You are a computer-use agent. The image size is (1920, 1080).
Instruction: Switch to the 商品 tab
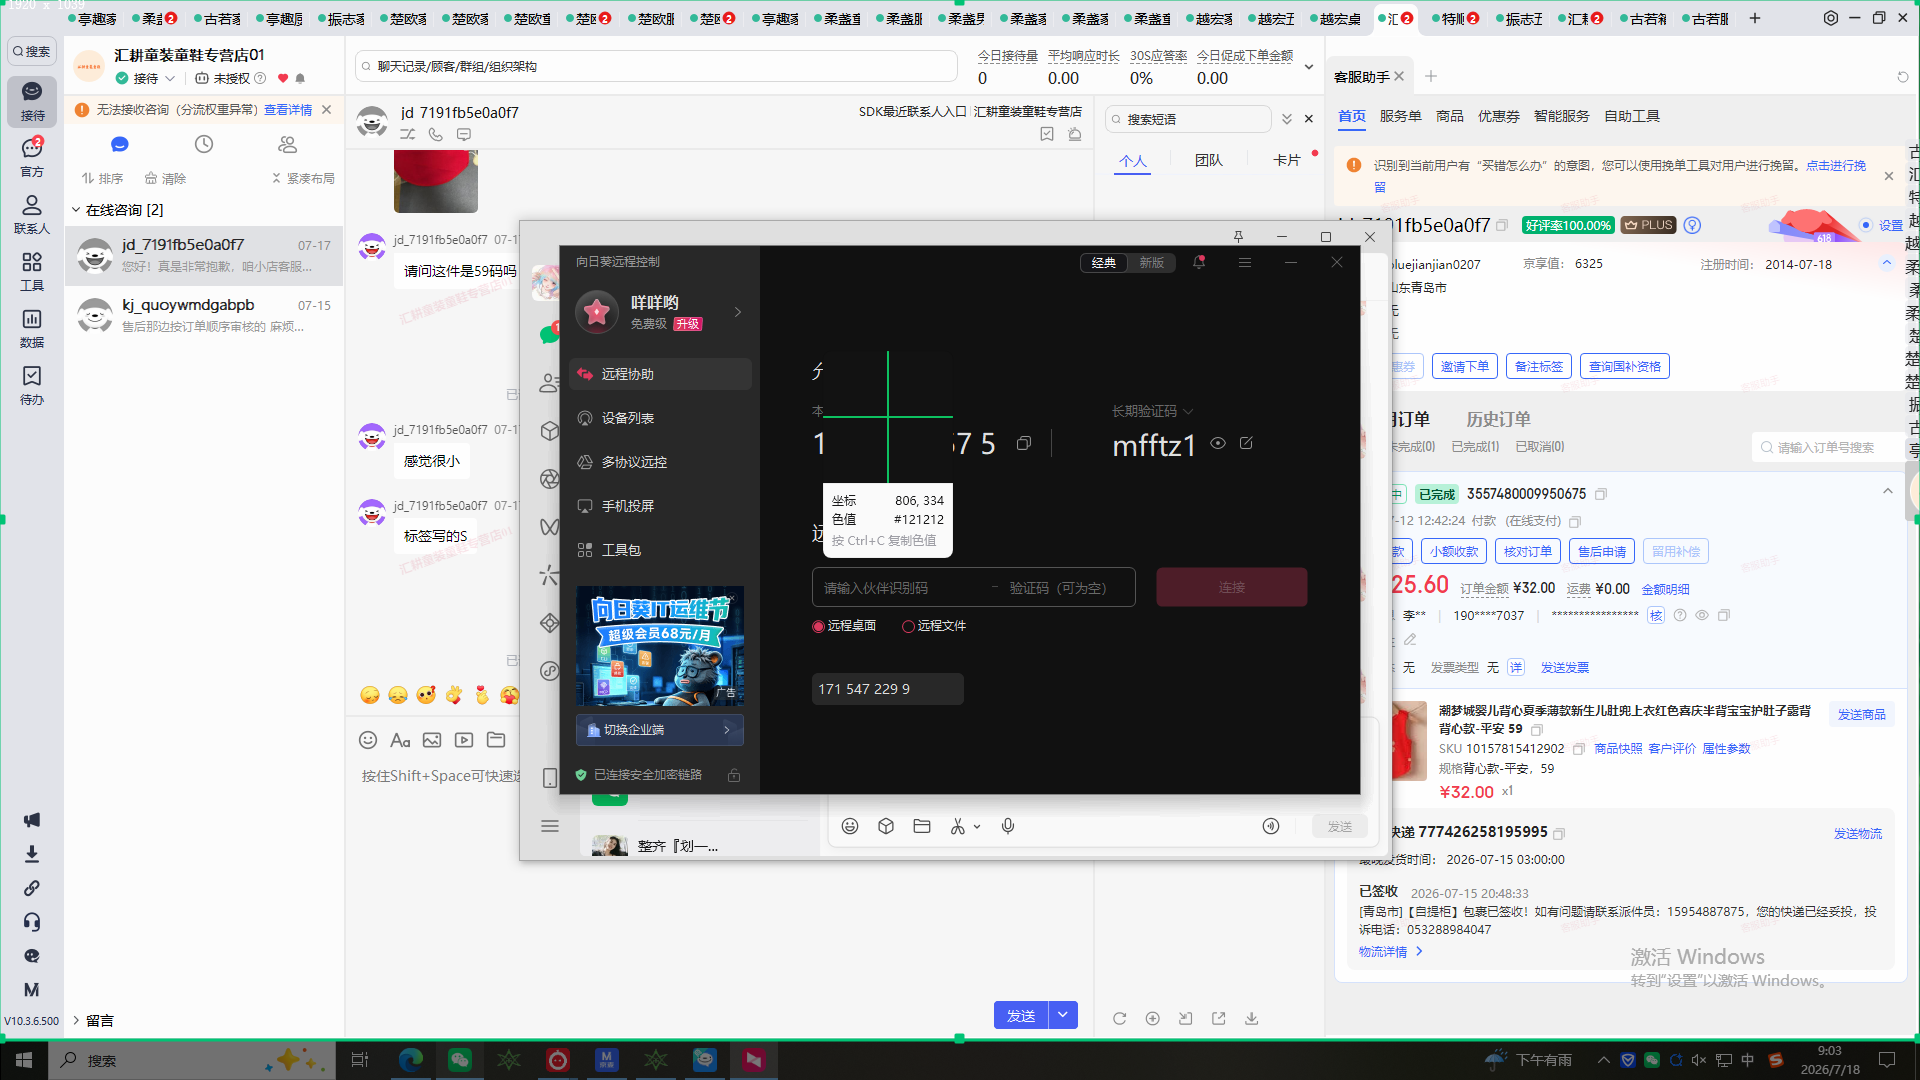point(1450,116)
